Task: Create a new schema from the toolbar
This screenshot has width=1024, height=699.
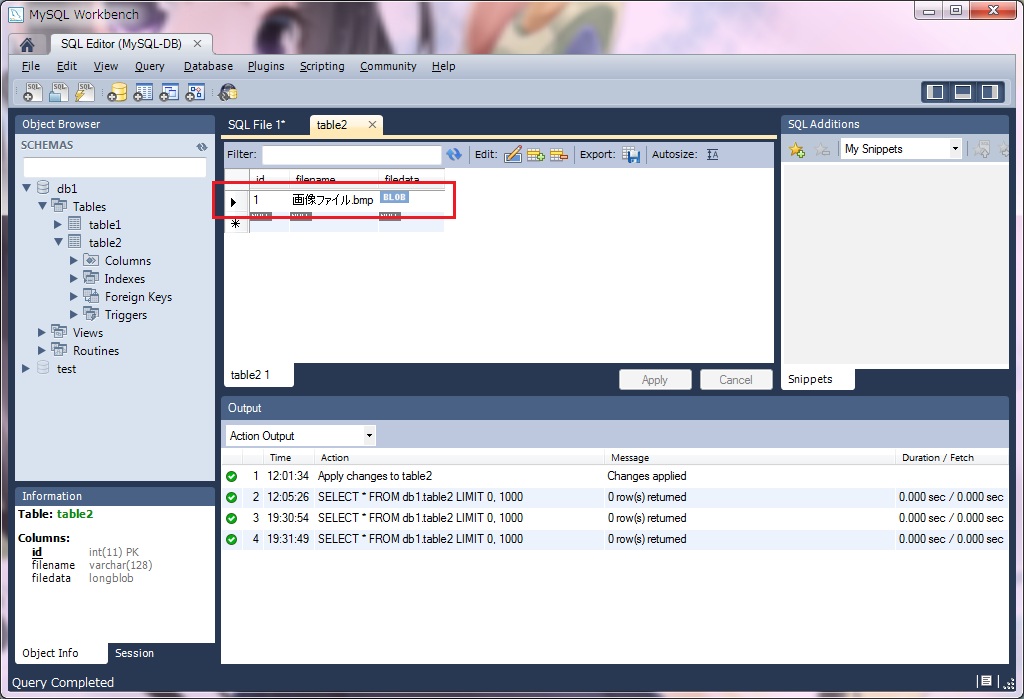Action: coord(117,92)
